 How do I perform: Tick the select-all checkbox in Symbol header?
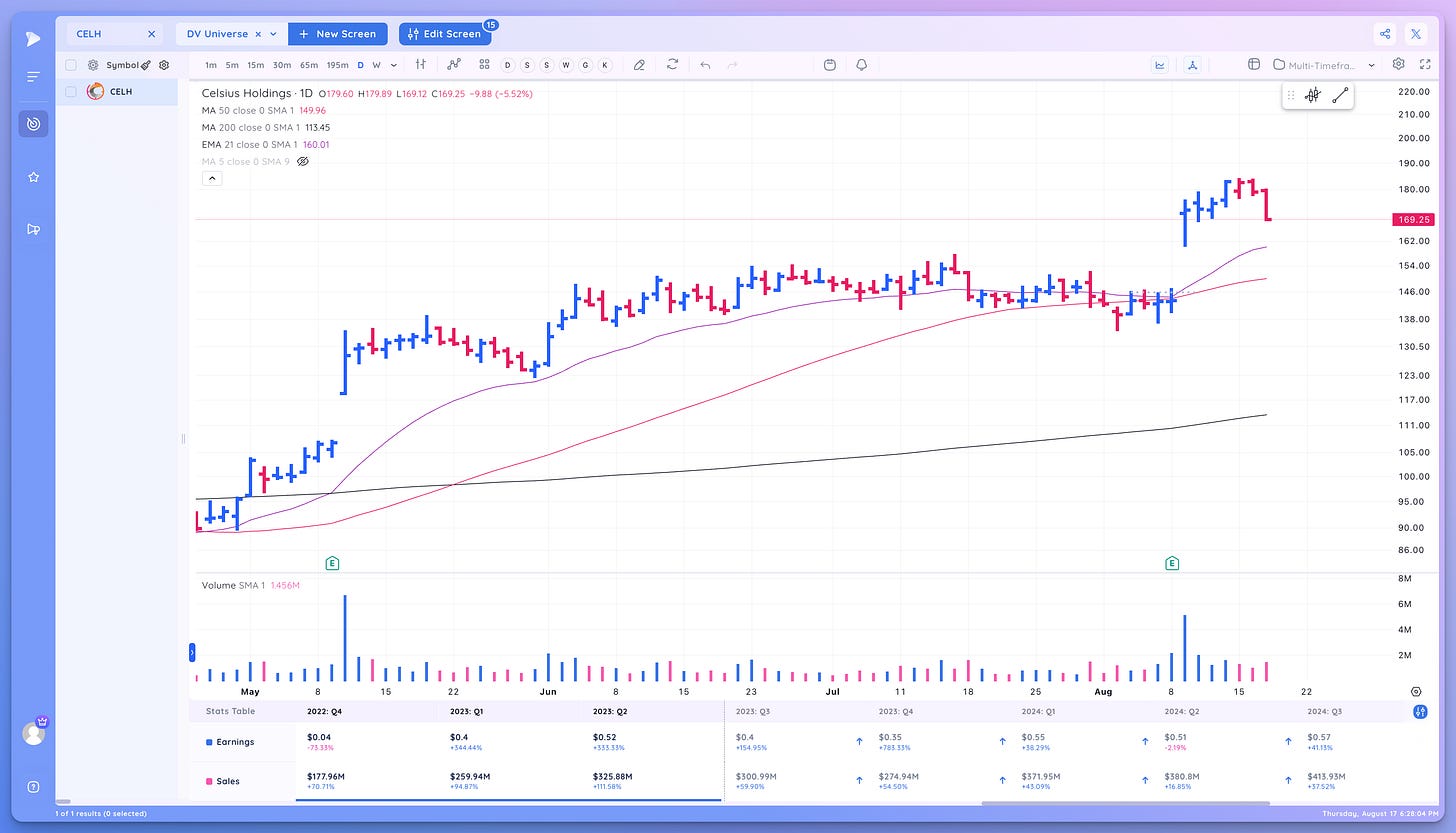pyautogui.click(x=71, y=65)
